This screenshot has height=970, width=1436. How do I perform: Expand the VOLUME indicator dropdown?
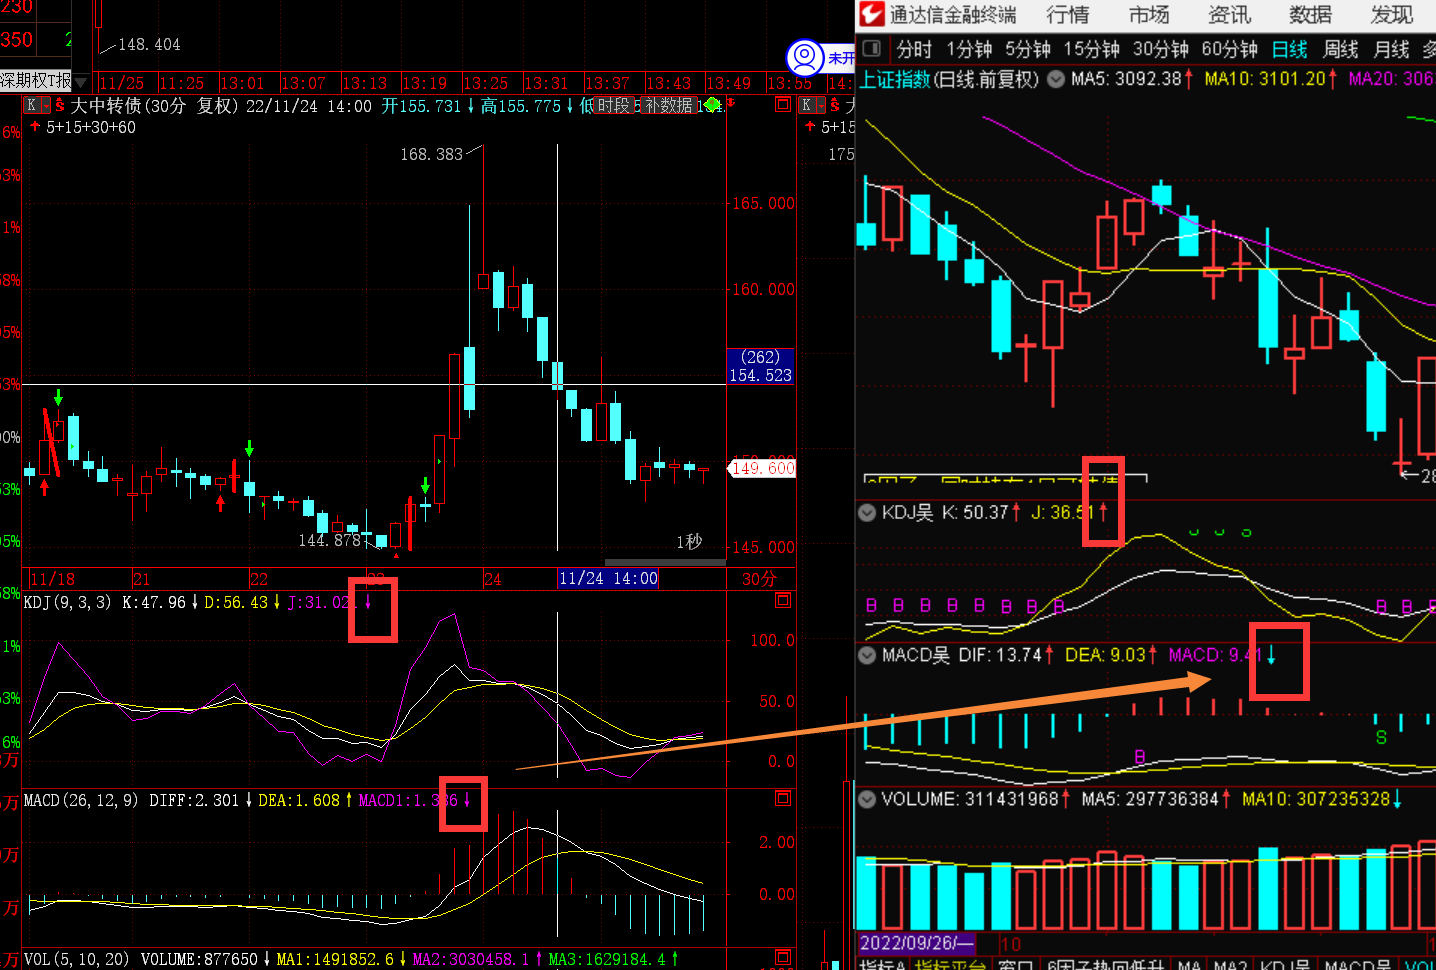click(x=867, y=799)
